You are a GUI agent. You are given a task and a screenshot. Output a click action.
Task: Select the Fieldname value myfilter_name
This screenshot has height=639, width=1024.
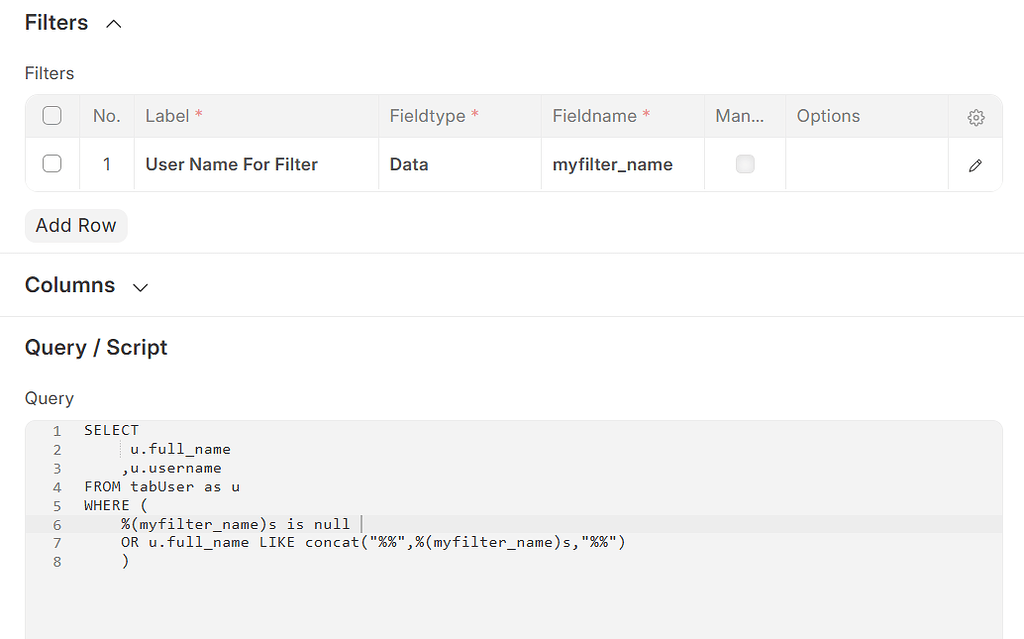[x=610, y=163]
